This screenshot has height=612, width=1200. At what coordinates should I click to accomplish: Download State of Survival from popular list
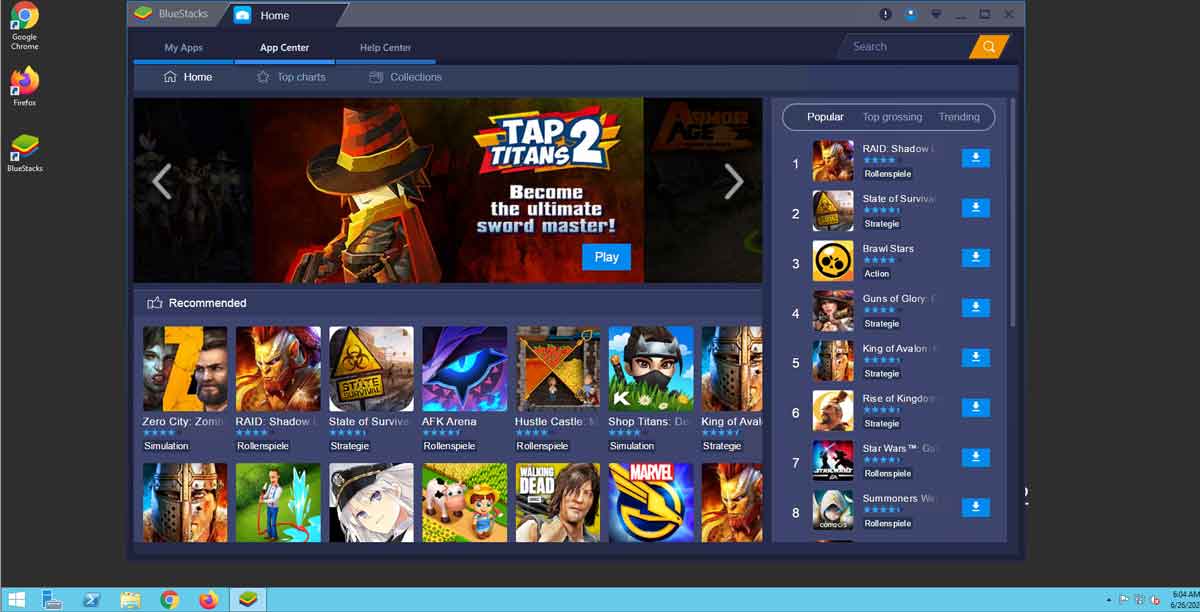click(x=975, y=208)
